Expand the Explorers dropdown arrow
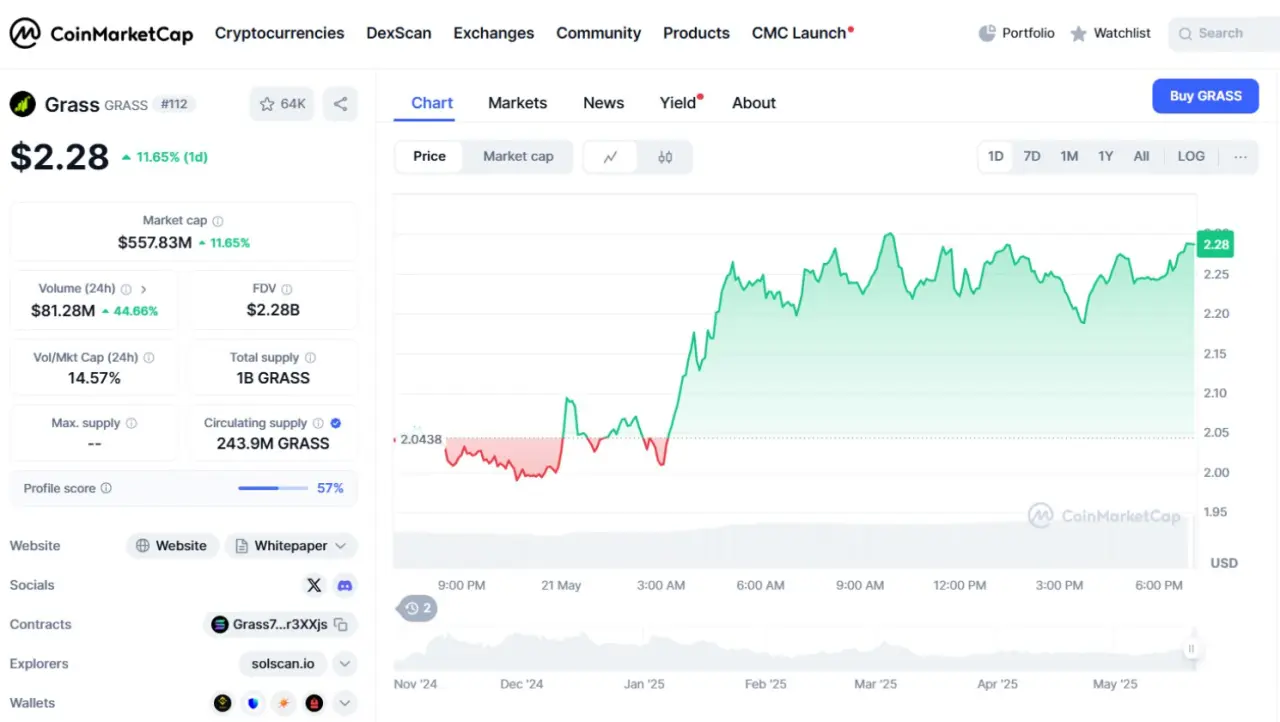 click(344, 664)
